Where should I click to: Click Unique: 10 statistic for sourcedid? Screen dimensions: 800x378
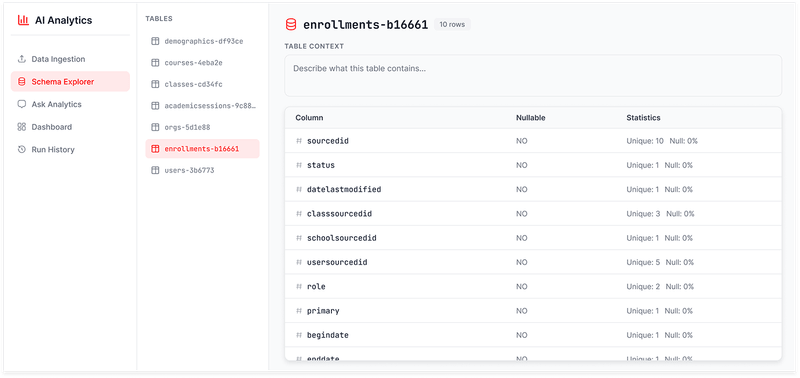click(645, 141)
